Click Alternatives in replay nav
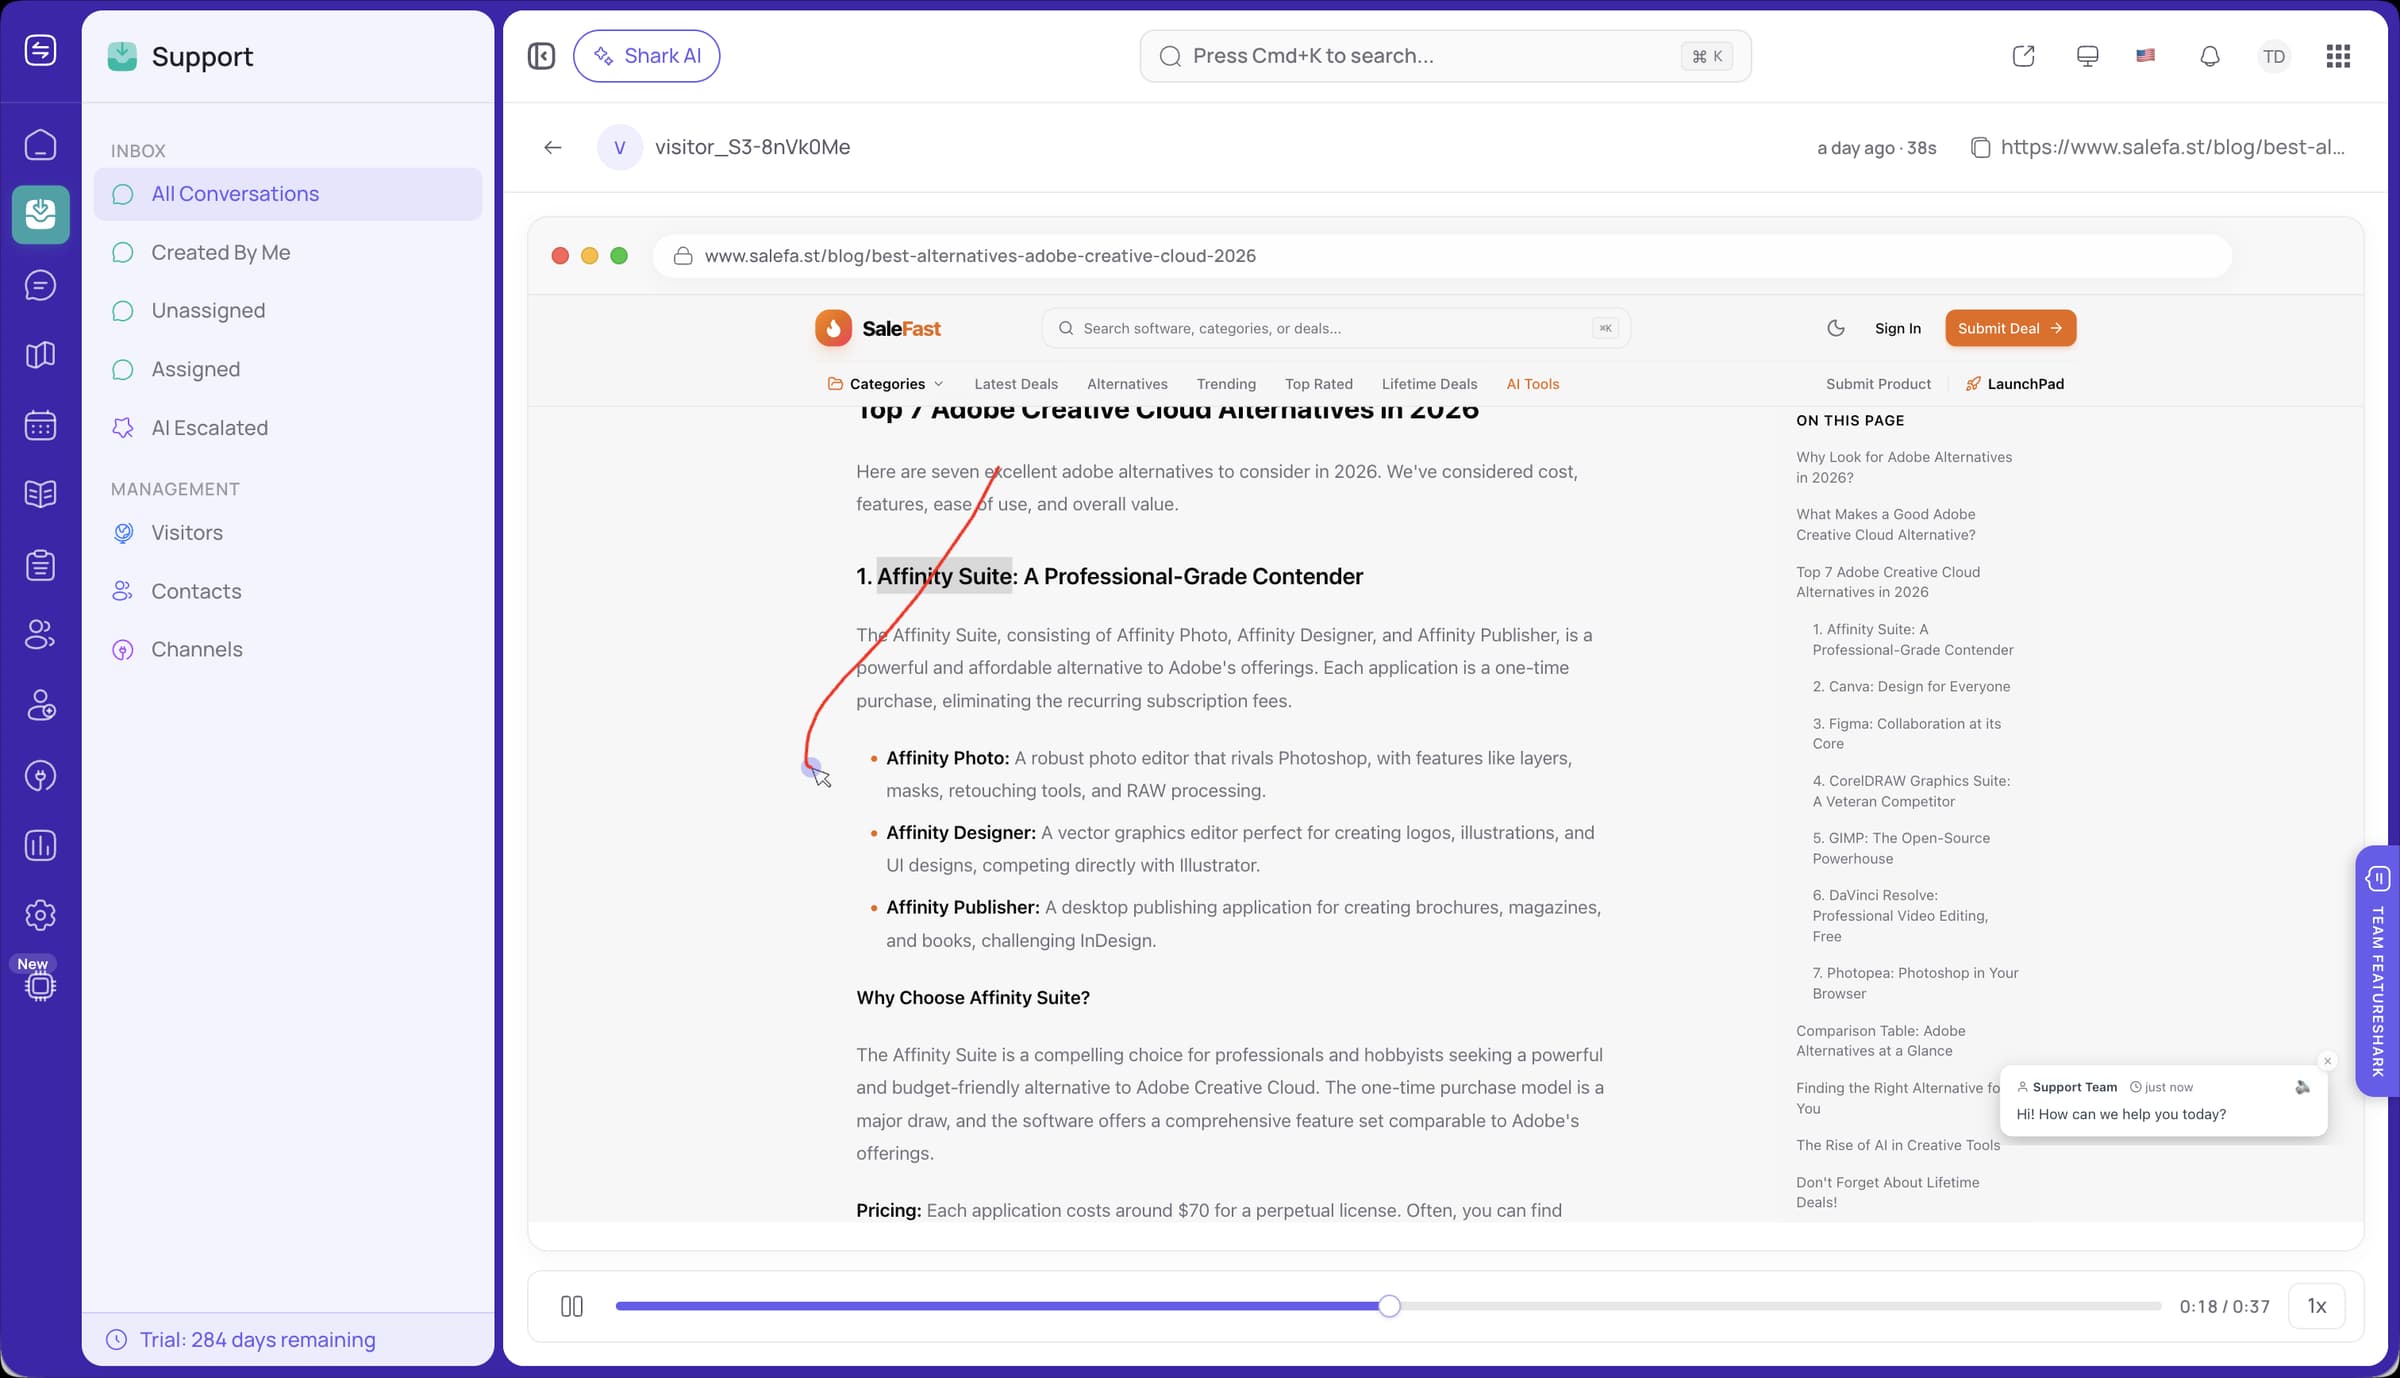 pos(1127,384)
